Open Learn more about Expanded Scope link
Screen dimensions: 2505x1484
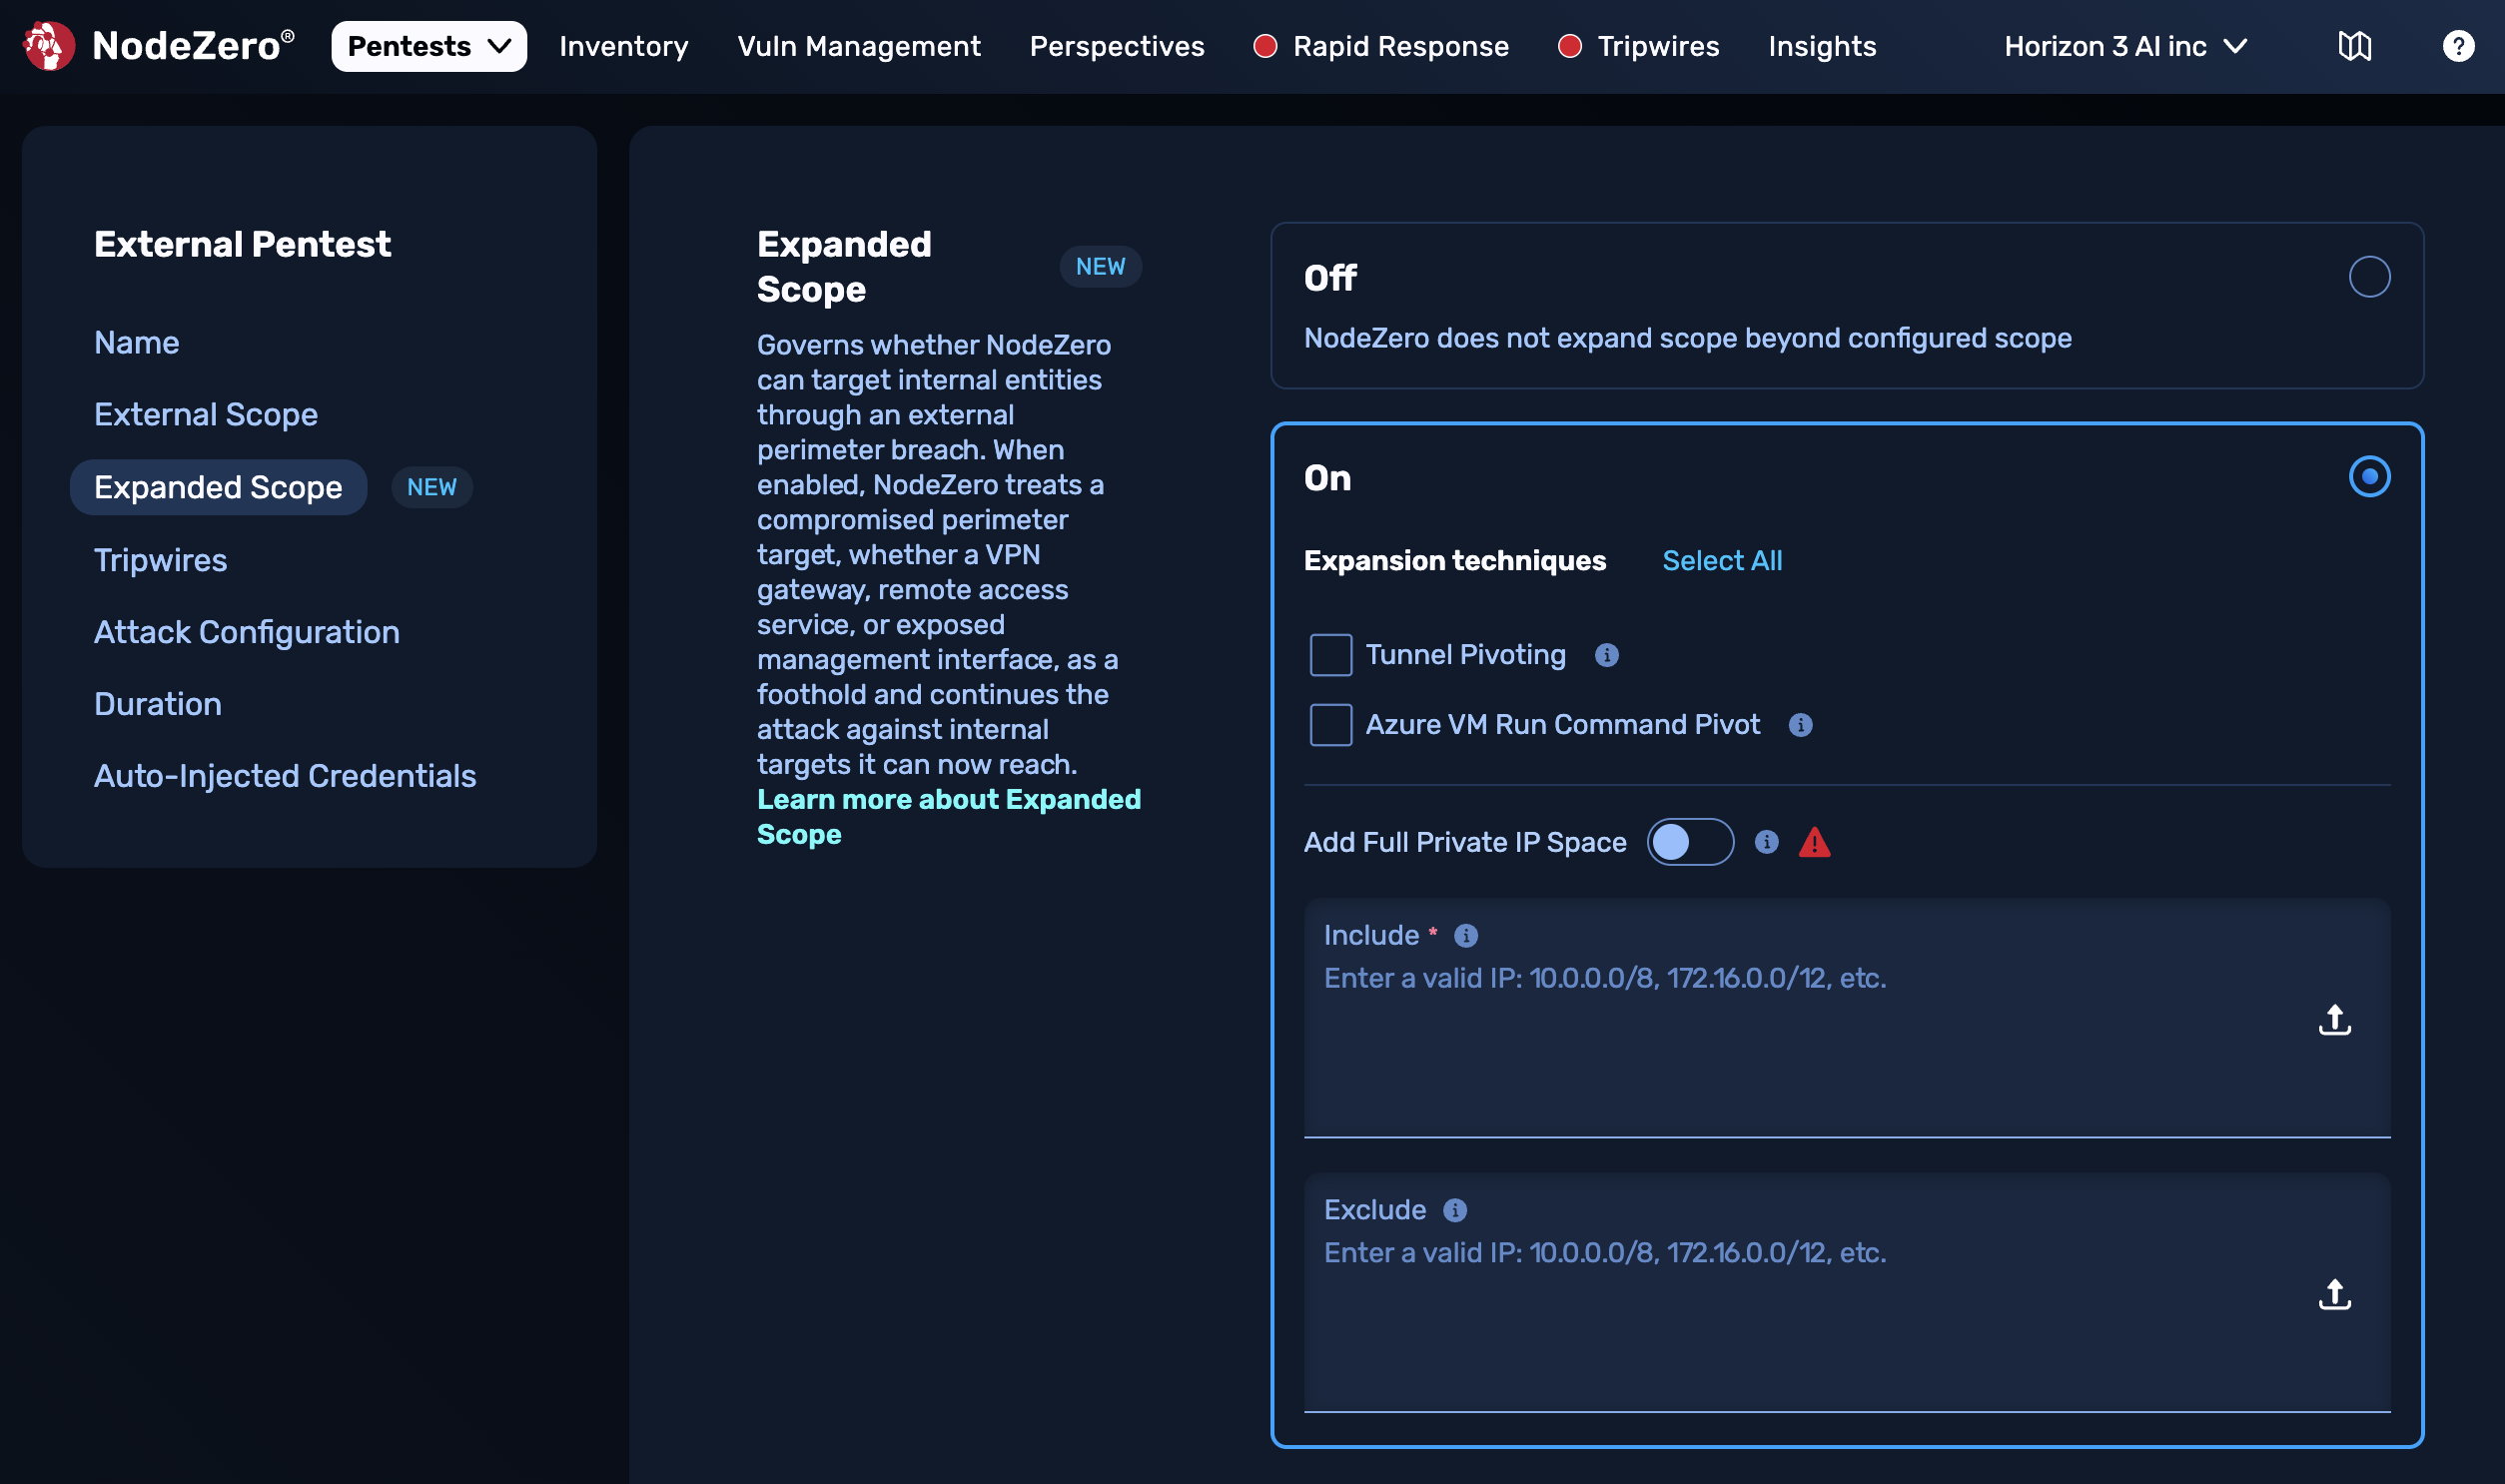(948, 817)
